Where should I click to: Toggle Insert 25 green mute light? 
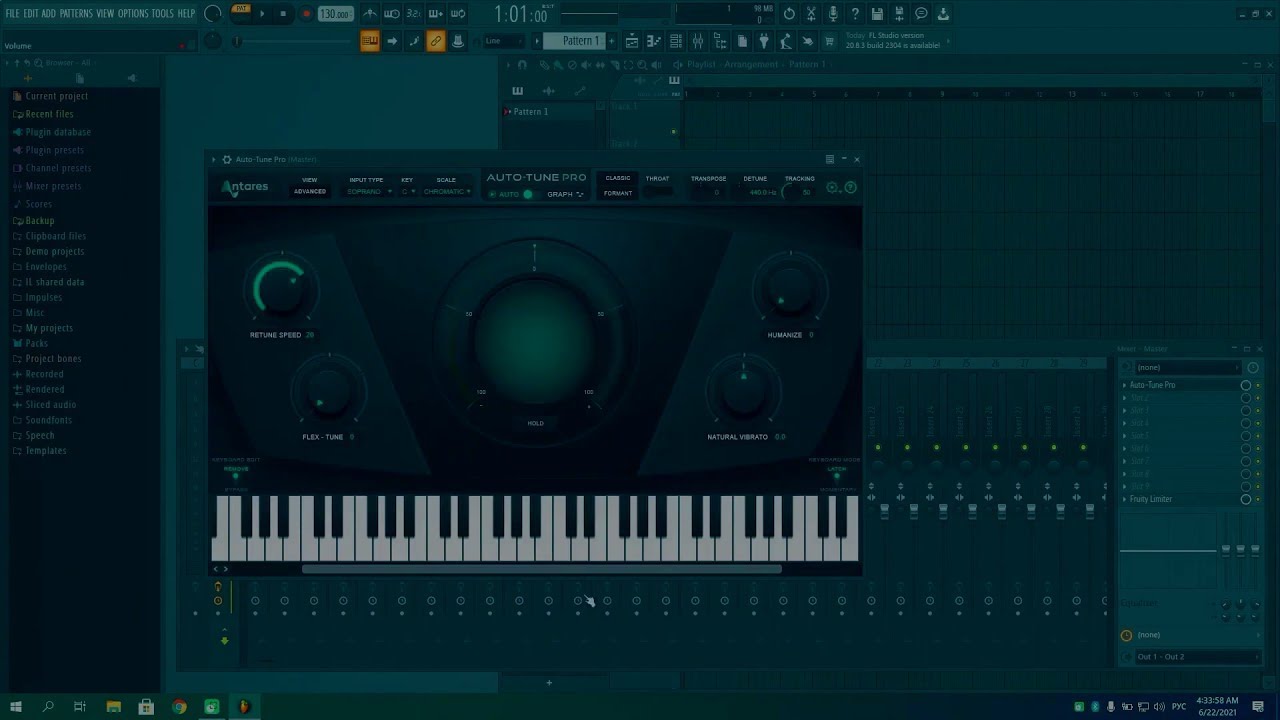[x=966, y=447]
